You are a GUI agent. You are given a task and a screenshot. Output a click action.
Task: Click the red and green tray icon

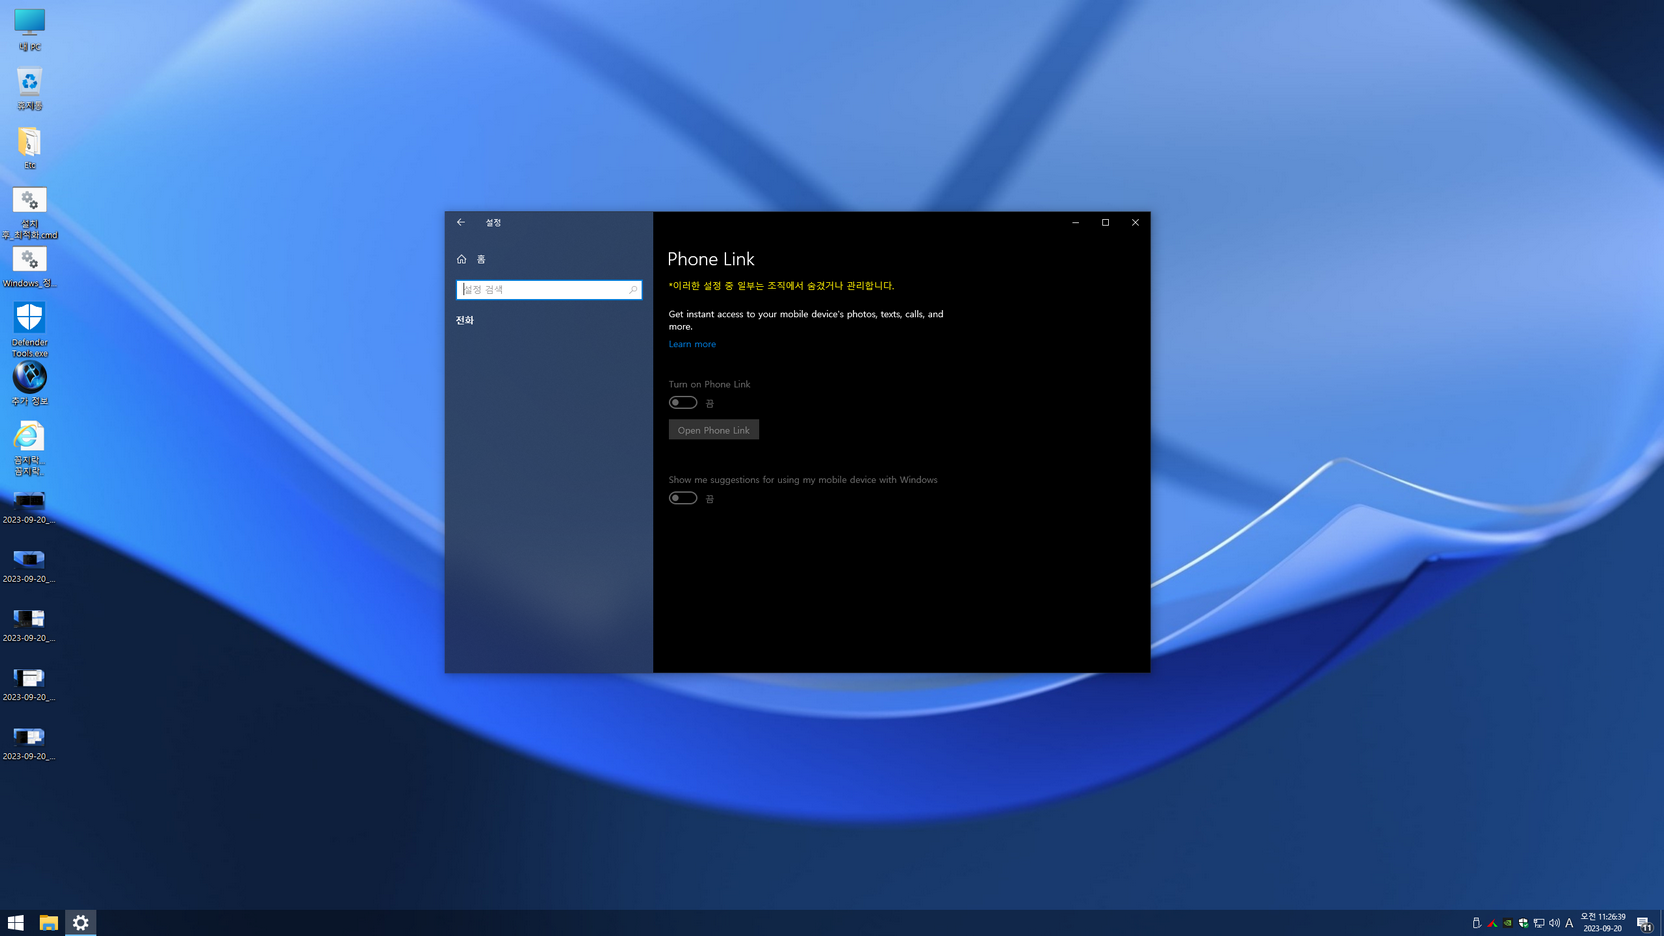pos(1493,923)
